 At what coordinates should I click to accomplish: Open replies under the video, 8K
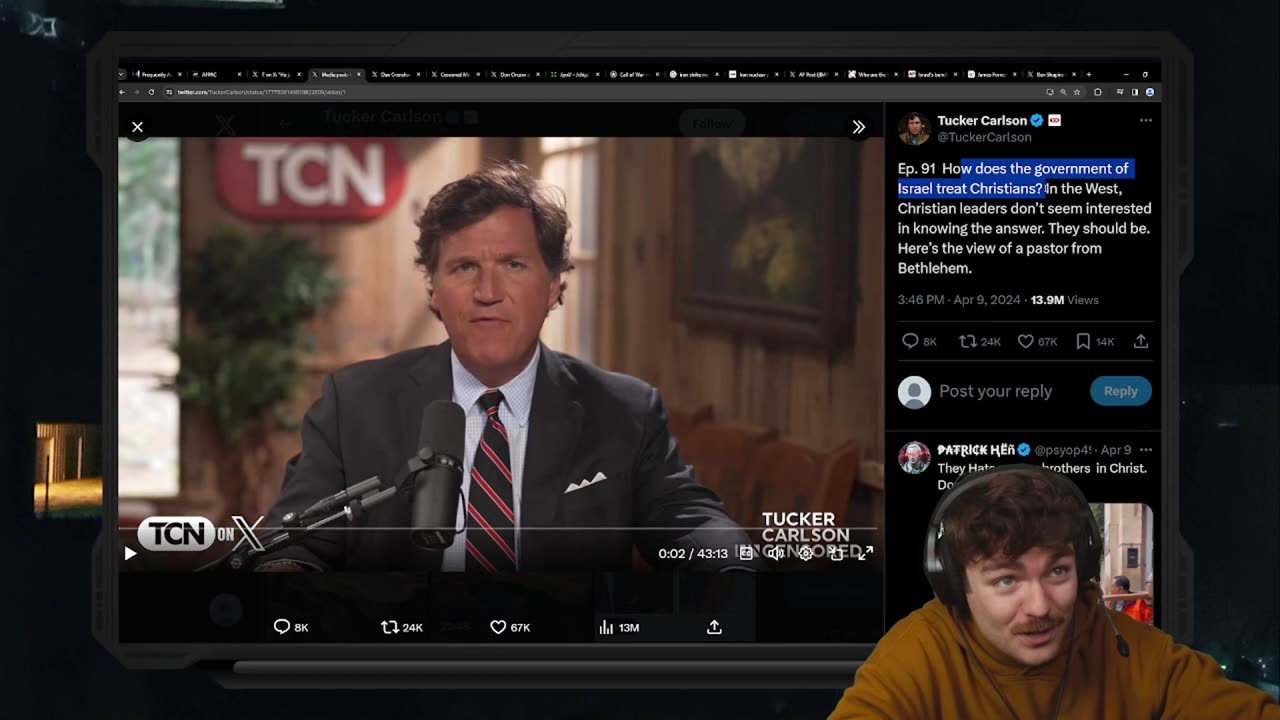coord(291,627)
